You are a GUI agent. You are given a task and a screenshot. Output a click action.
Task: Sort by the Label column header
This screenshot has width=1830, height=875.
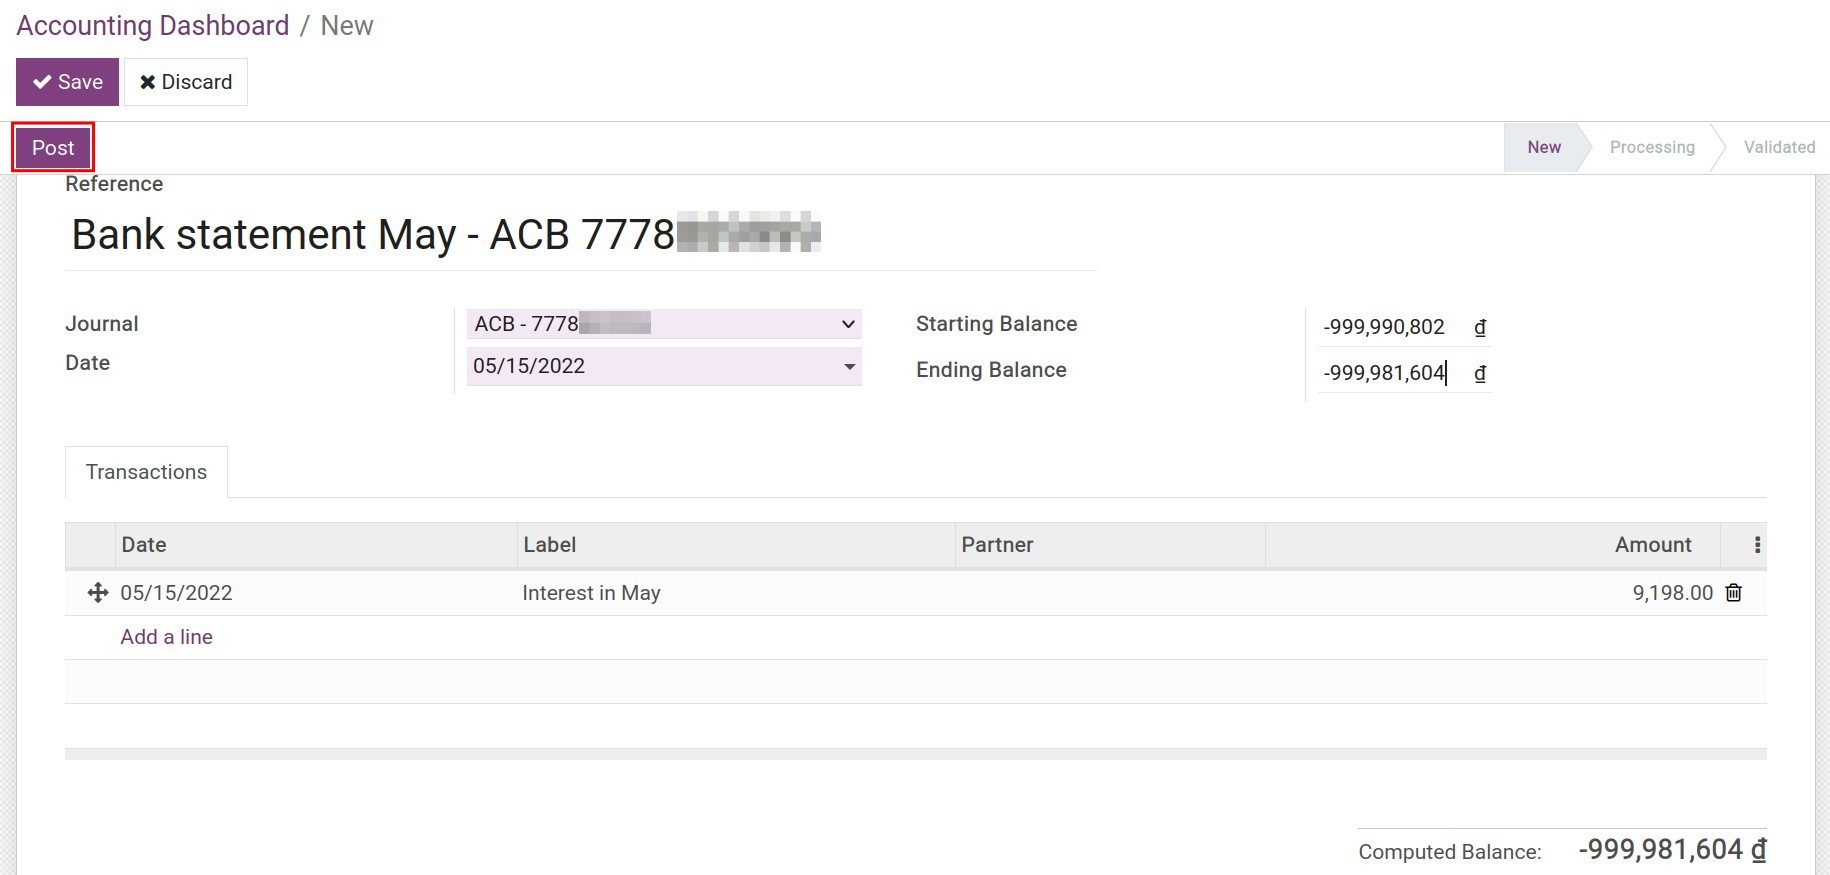550,545
